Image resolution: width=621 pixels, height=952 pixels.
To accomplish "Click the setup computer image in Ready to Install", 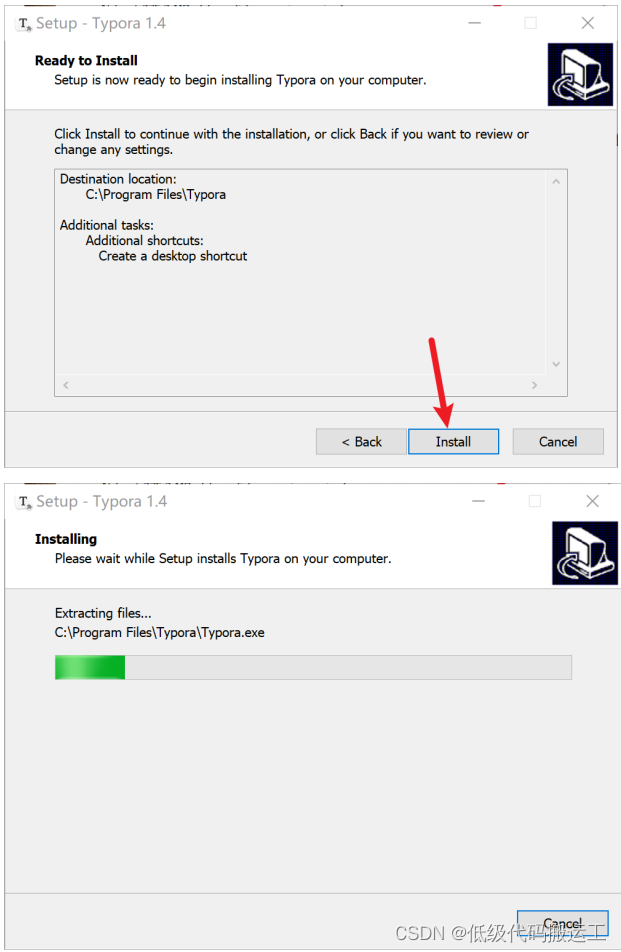I will (580, 74).
